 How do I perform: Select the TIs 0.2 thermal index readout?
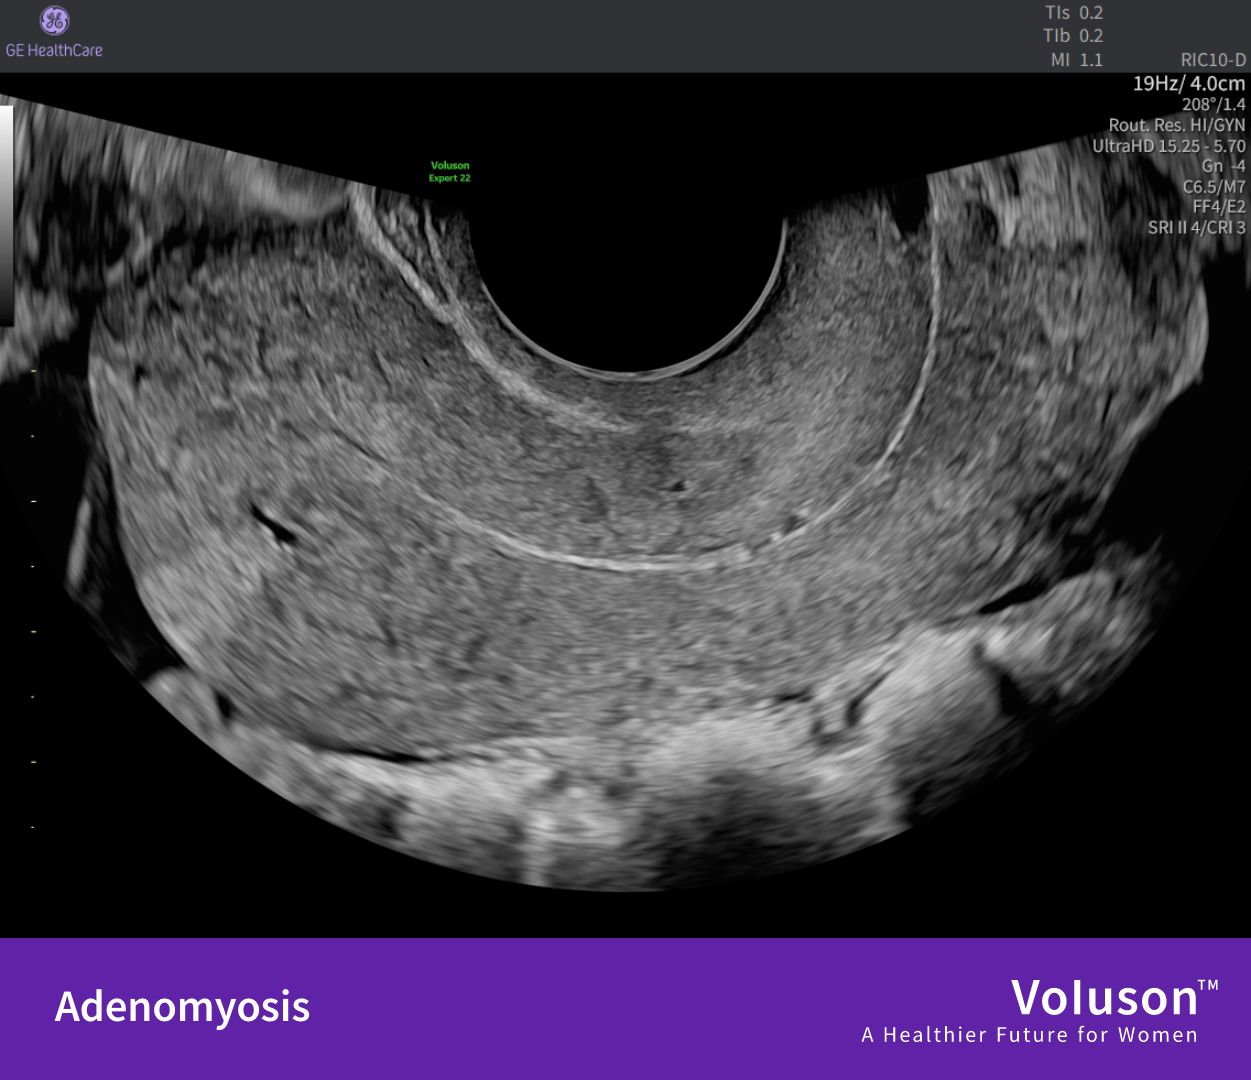click(x=1073, y=13)
